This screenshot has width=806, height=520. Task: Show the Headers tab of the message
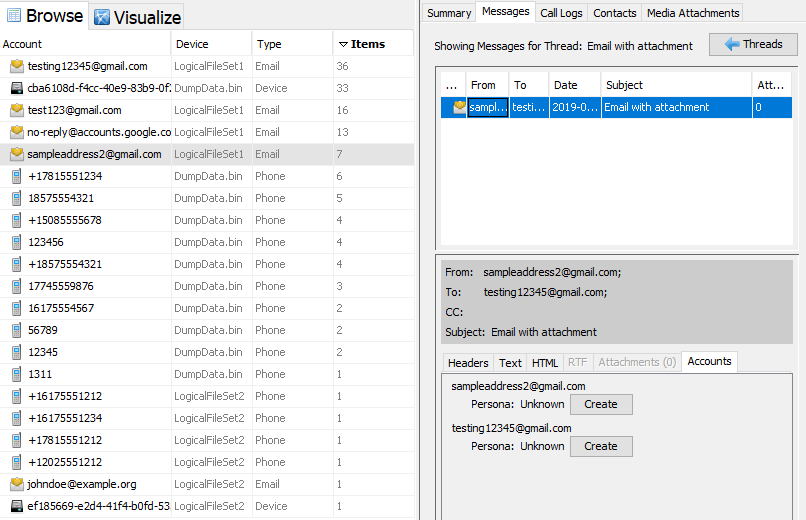point(468,363)
